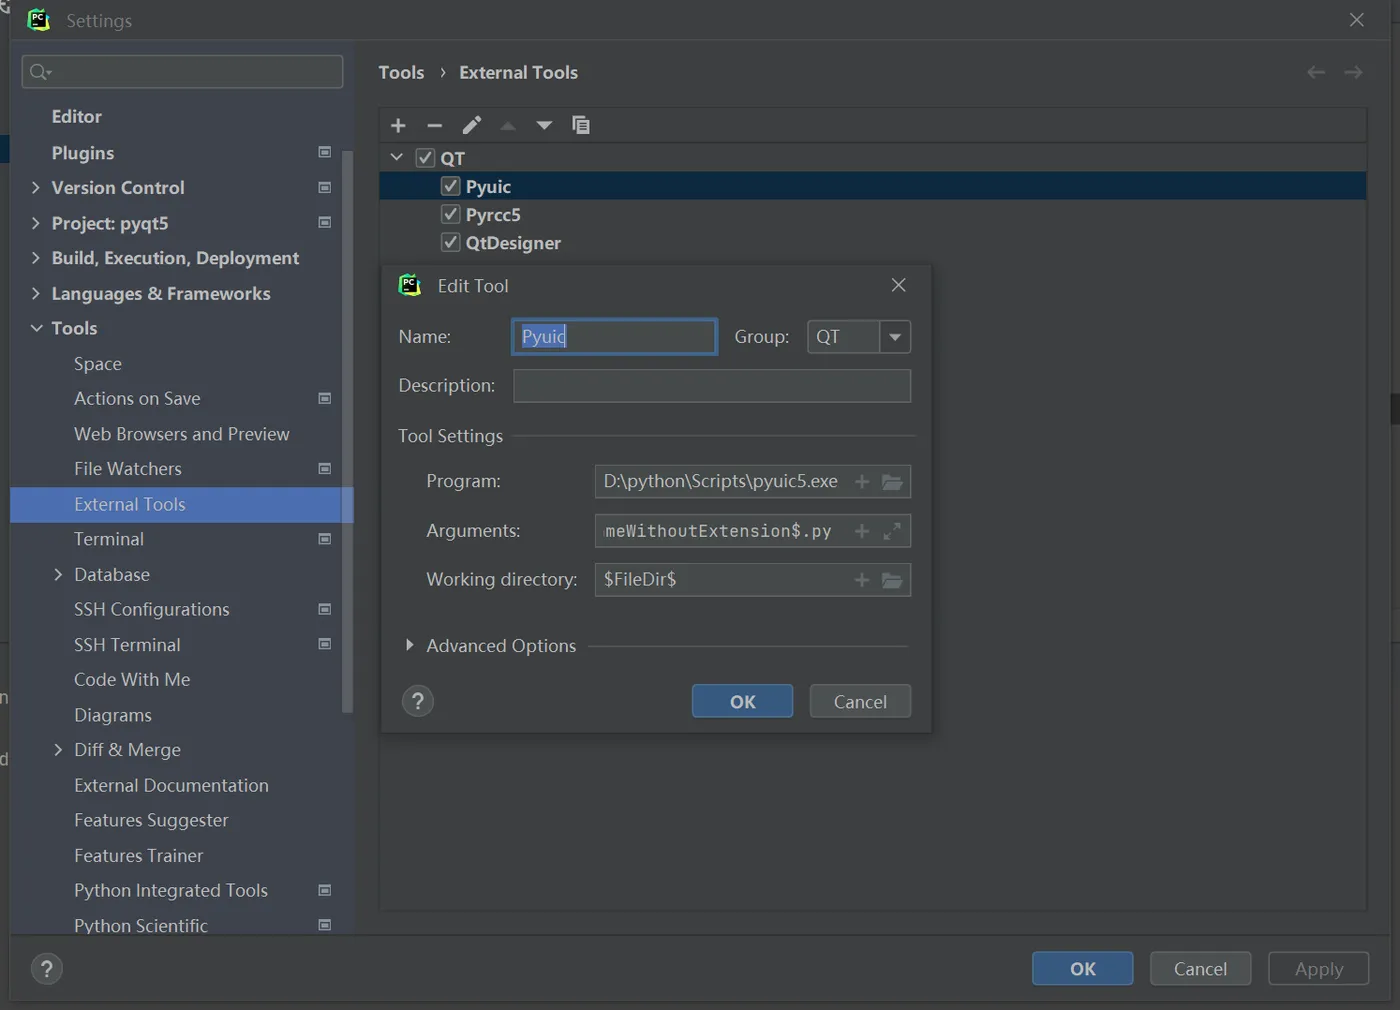Screen dimensions: 1400x1010
Task: Open Code With Me settings
Action: pos(132,679)
